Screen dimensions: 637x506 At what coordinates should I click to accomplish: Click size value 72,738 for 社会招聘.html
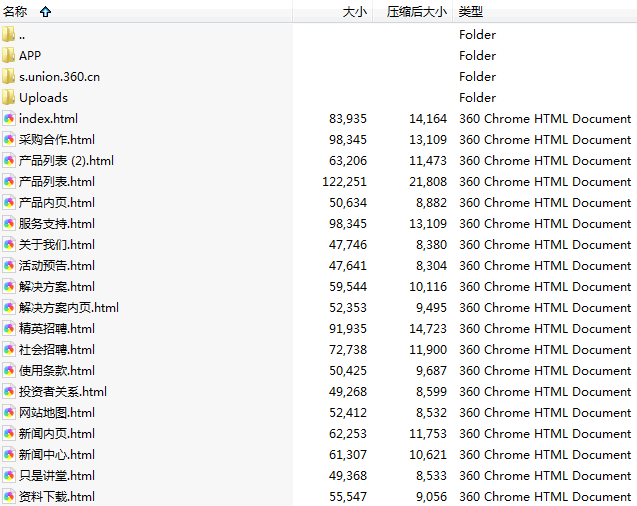tap(348, 350)
